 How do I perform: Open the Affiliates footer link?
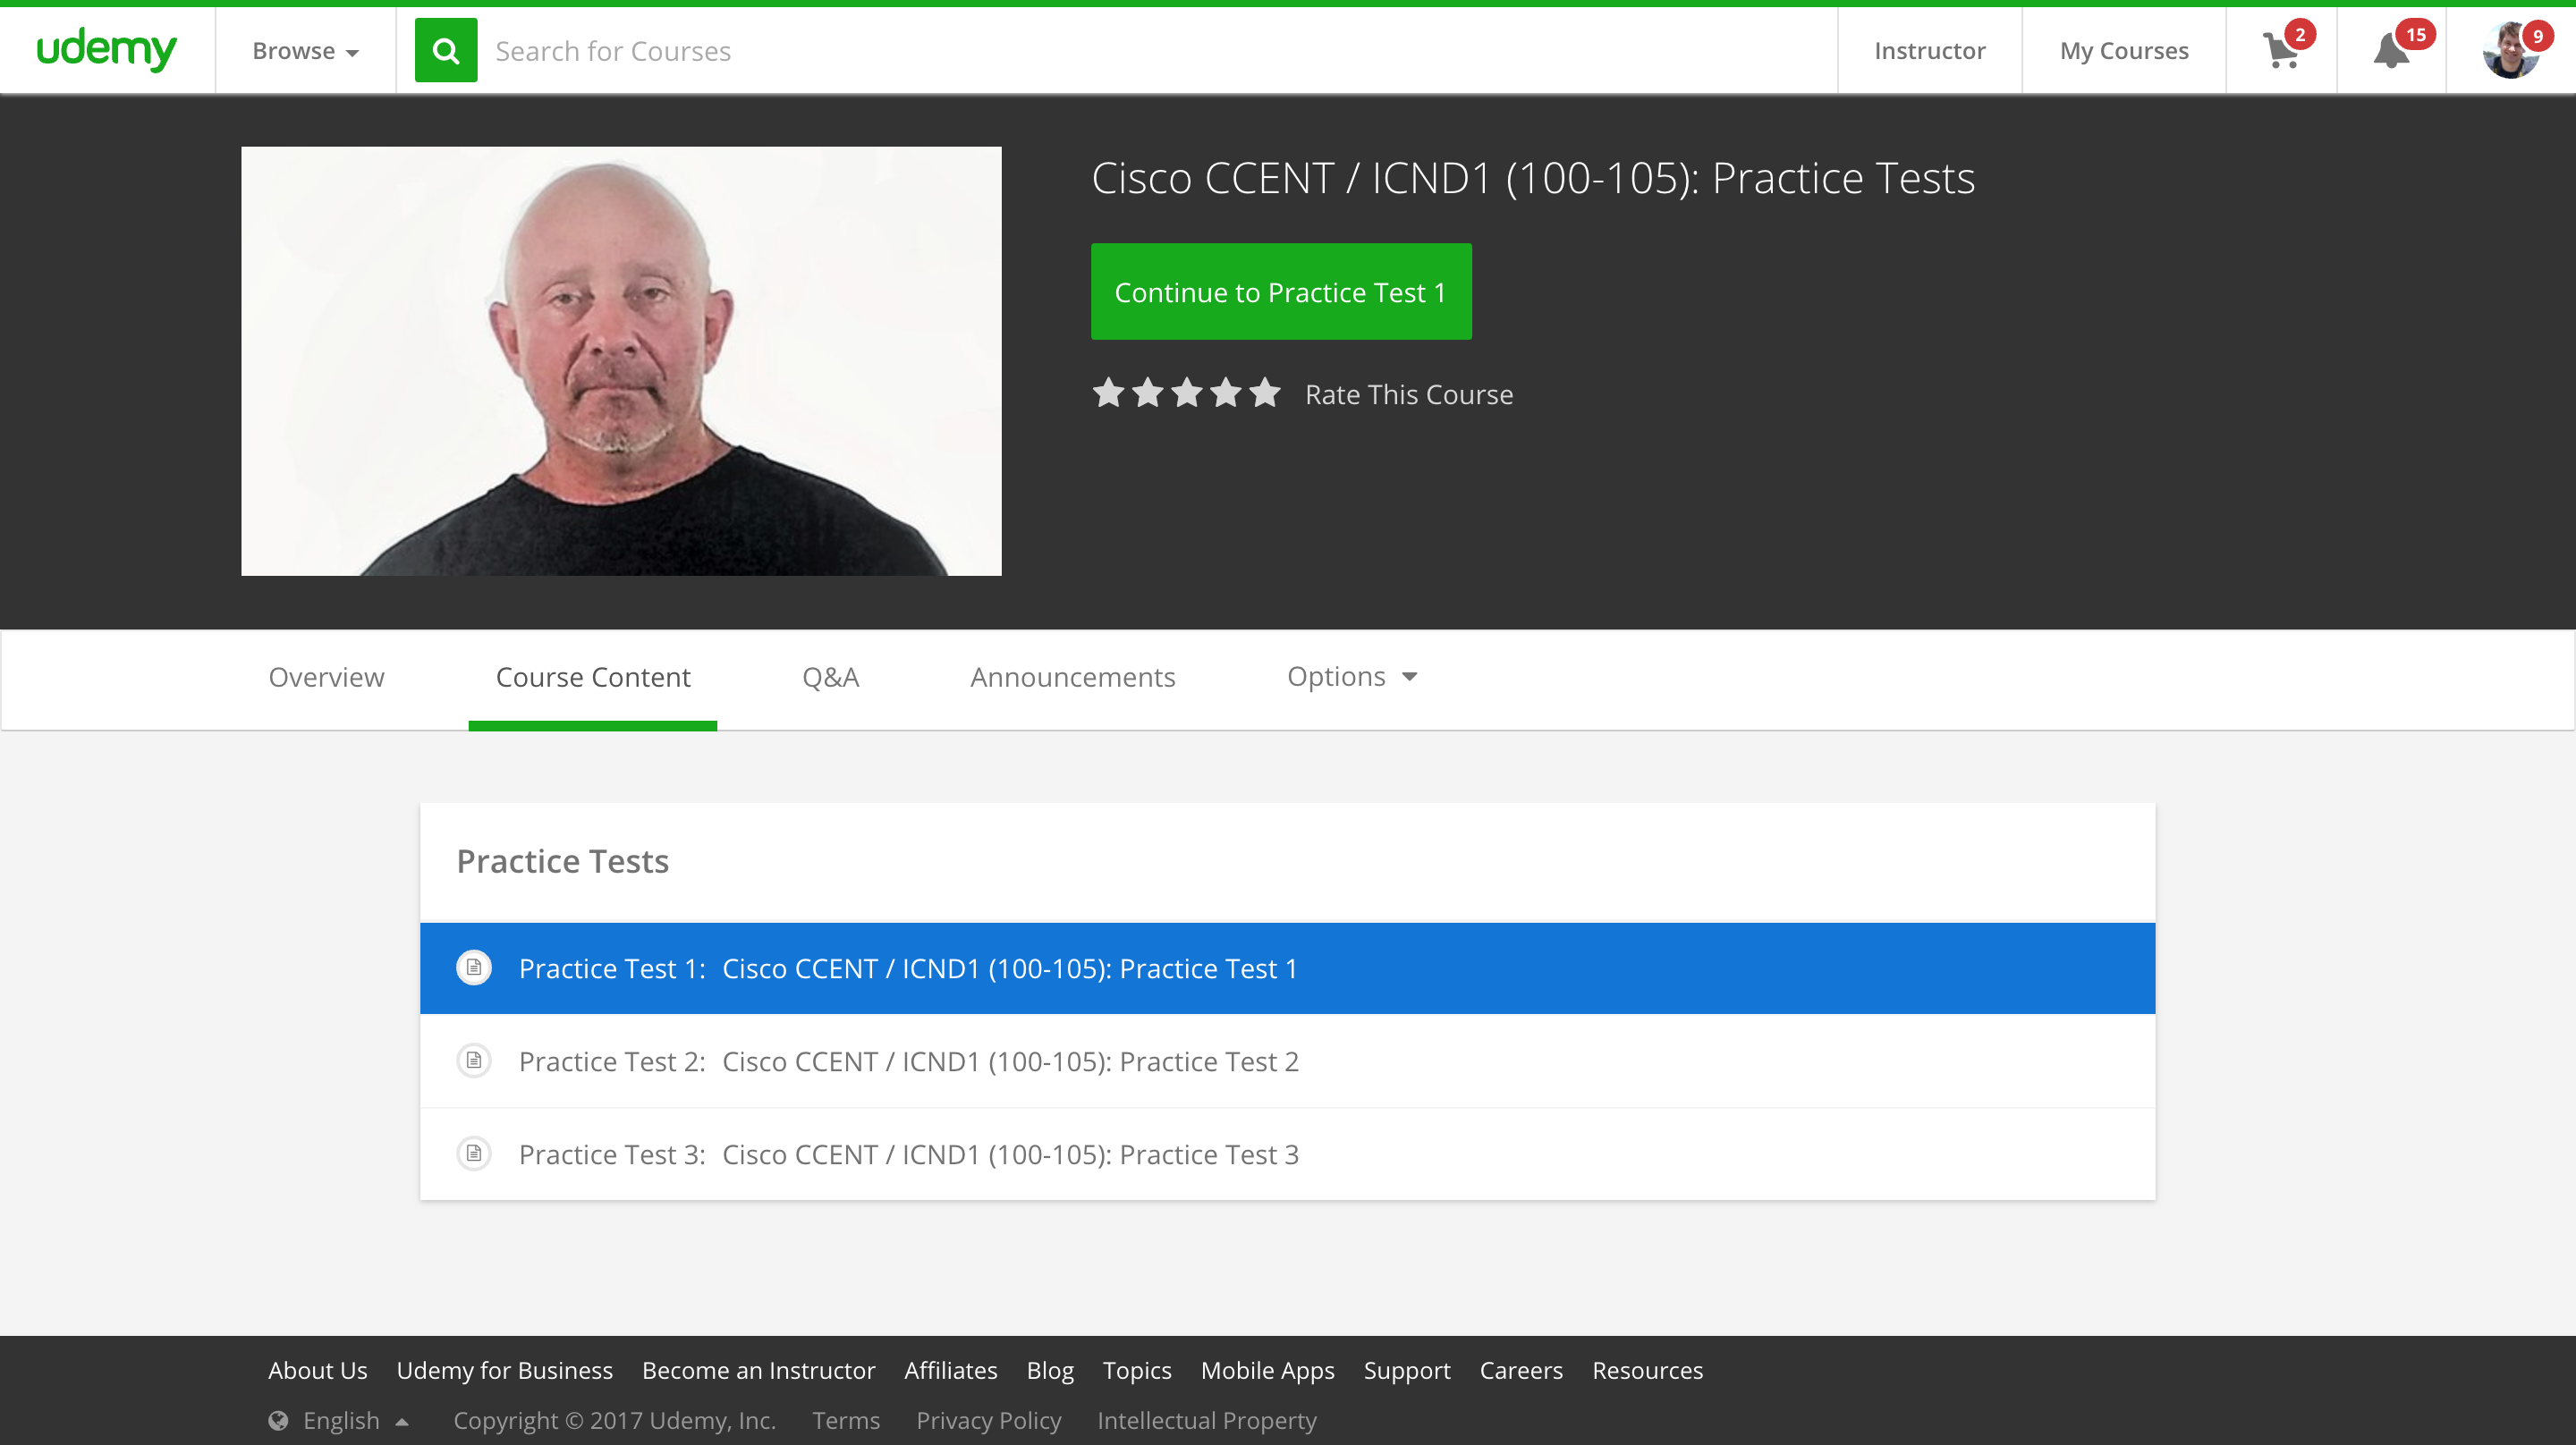(x=950, y=1370)
